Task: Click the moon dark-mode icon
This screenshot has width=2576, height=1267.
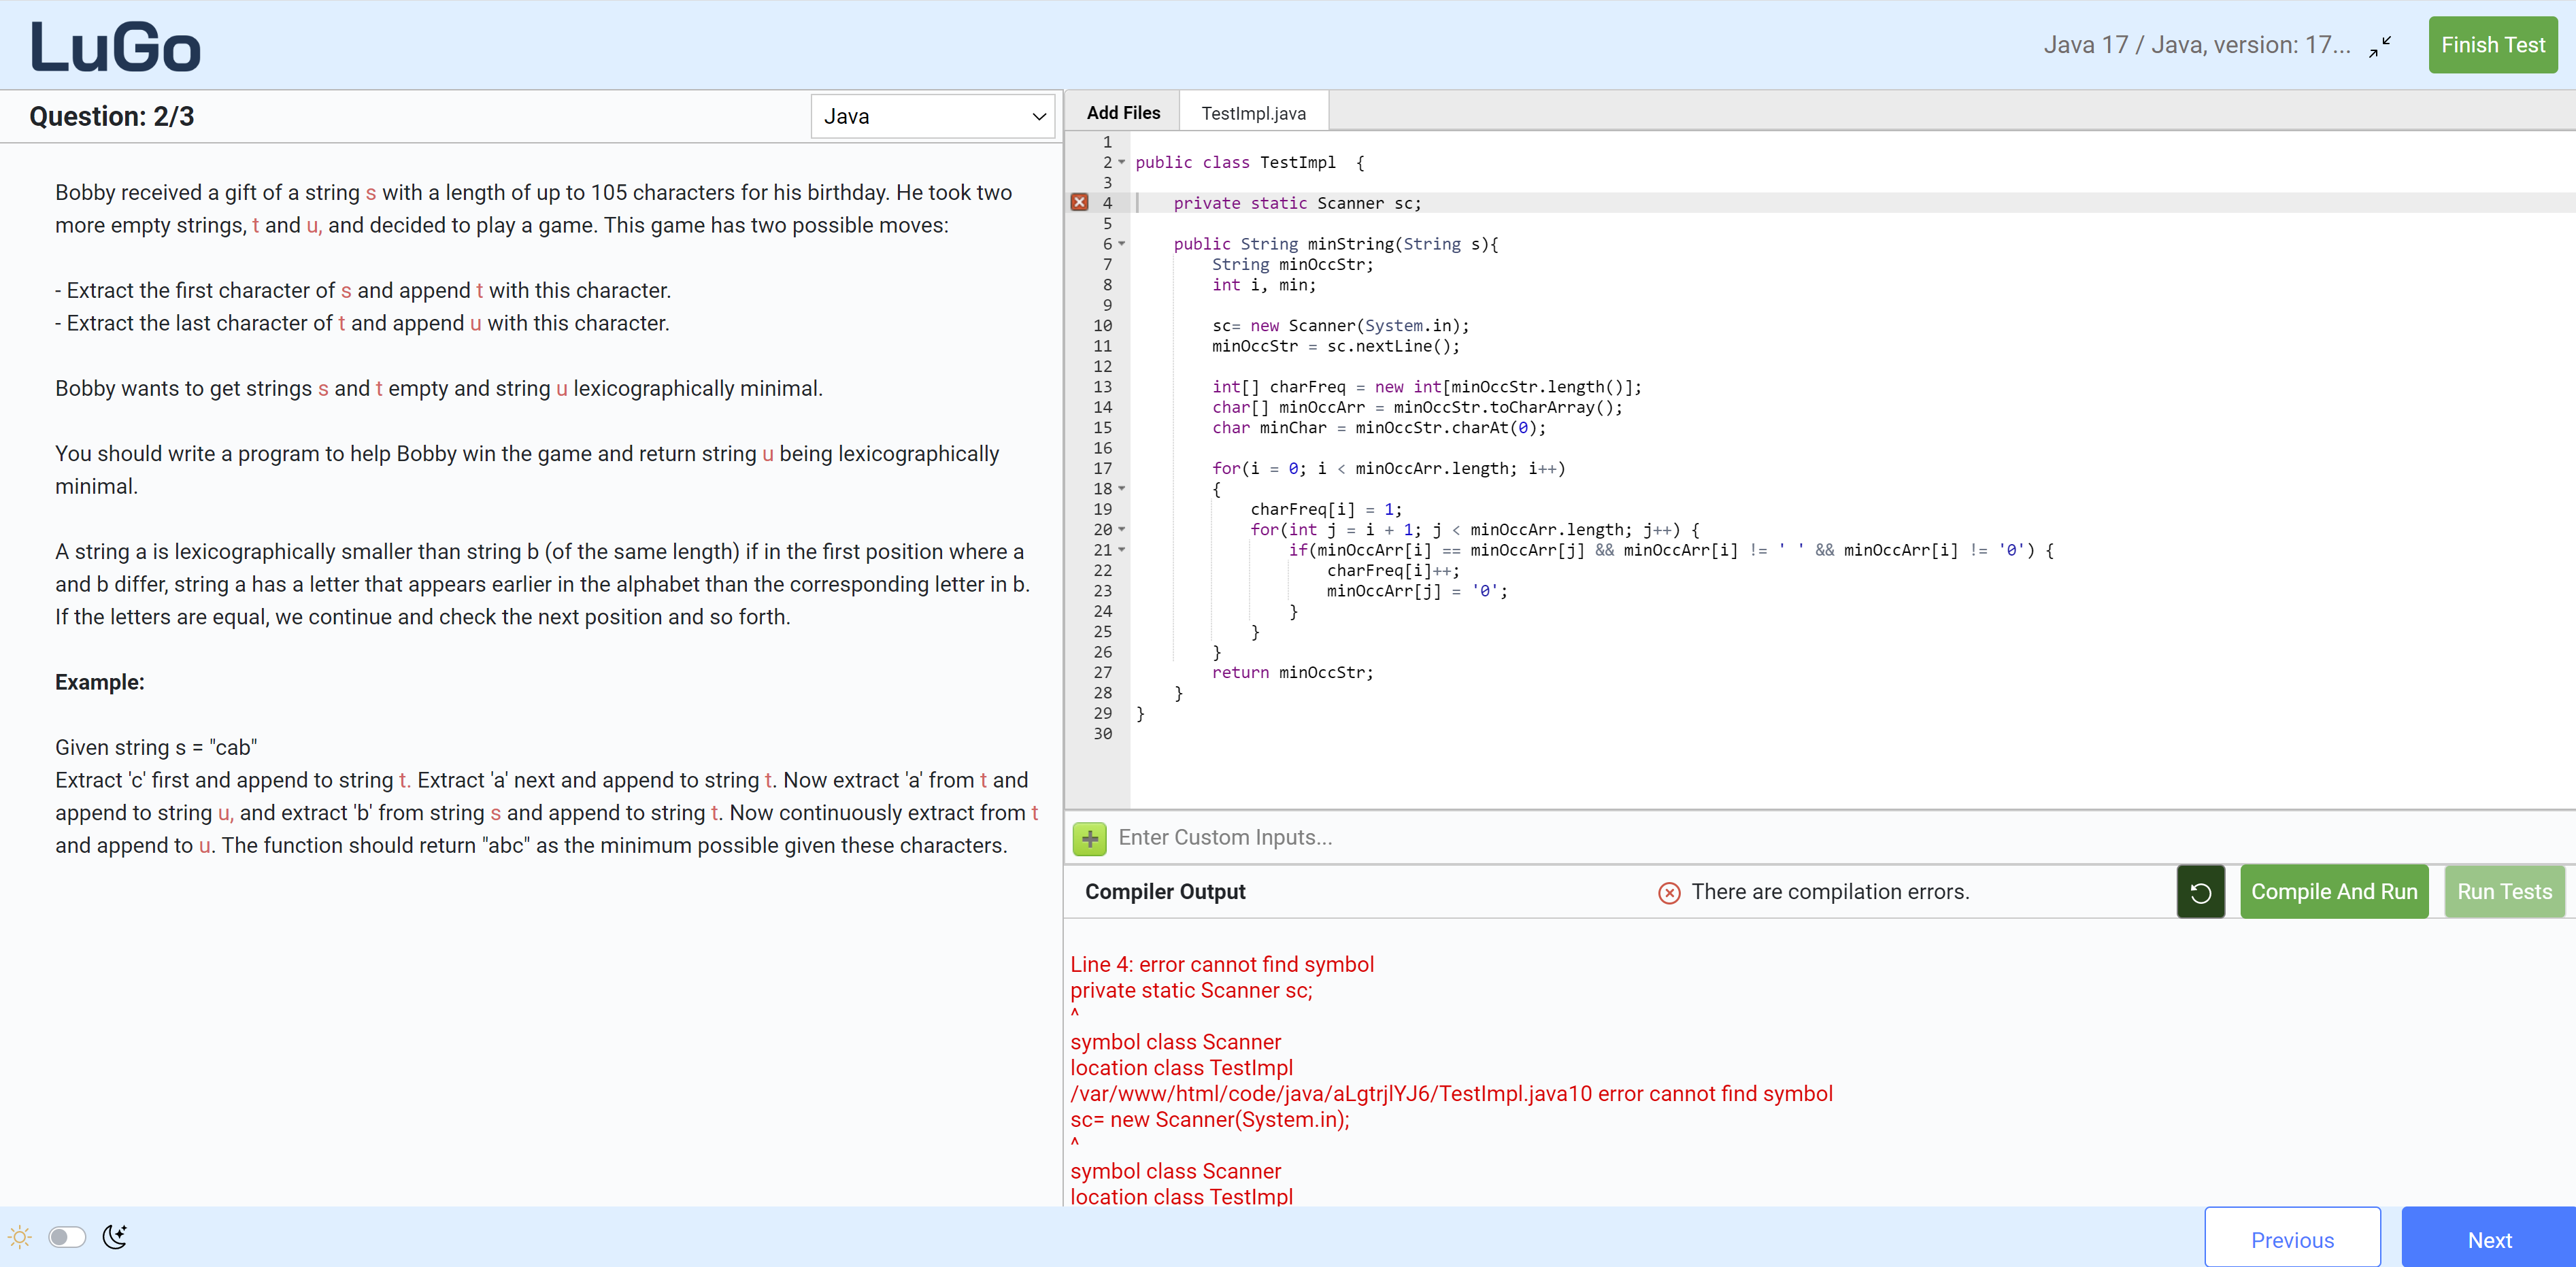Action: point(115,1237)
